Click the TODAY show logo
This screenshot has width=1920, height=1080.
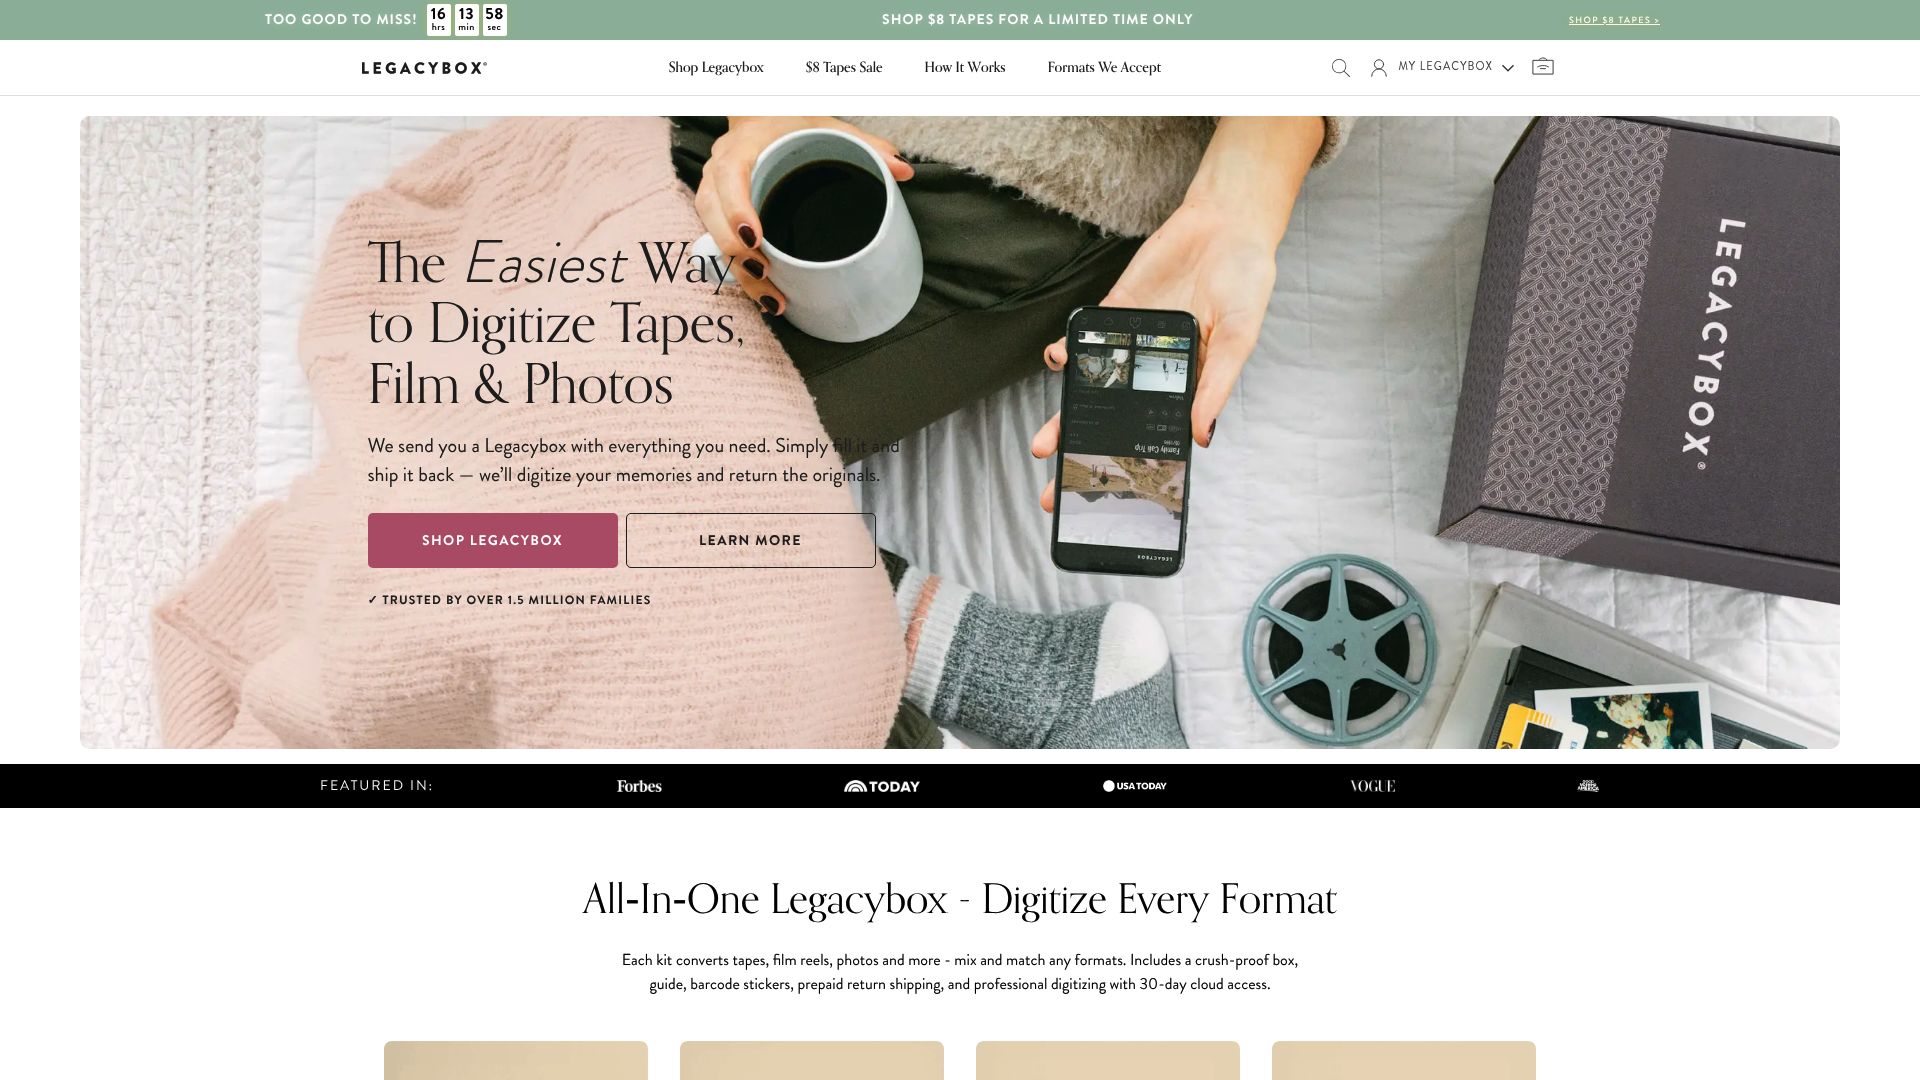click(882, 786)
